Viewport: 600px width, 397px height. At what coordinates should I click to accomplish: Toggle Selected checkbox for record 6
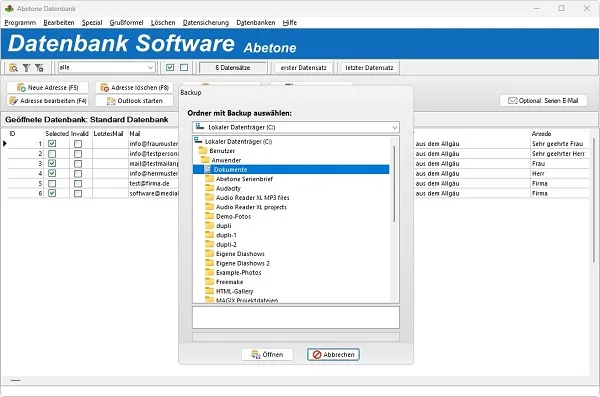tap(52, 193)
